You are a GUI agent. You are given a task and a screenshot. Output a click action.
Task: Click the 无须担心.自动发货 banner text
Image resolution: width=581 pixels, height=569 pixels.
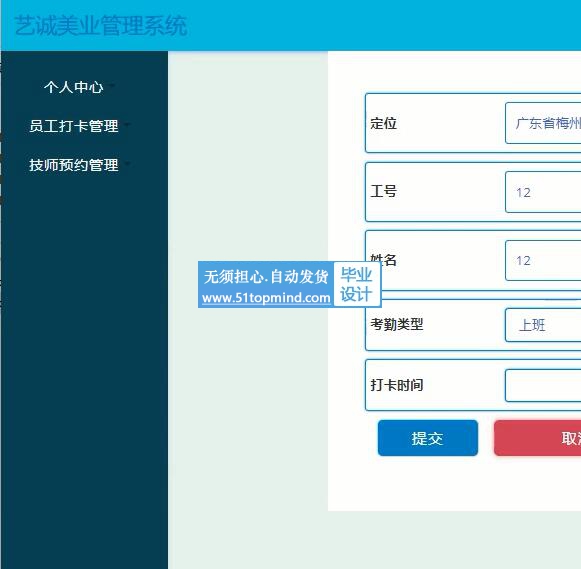266,276
